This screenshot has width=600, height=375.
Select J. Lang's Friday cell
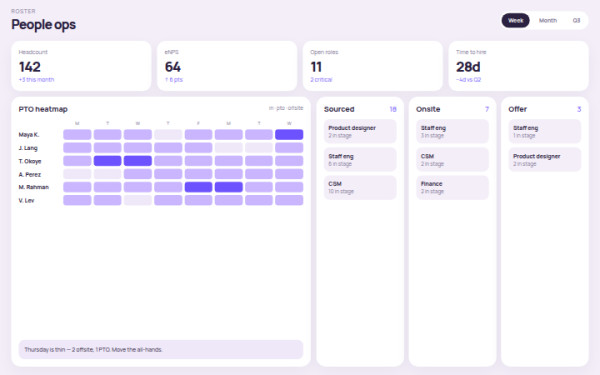pyautogui.click(x=198, y=148)
